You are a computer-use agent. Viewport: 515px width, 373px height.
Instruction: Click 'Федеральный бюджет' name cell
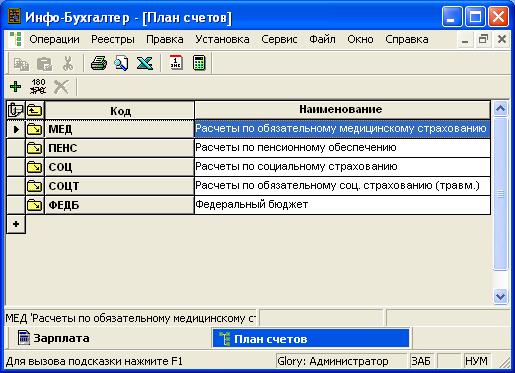342,205
